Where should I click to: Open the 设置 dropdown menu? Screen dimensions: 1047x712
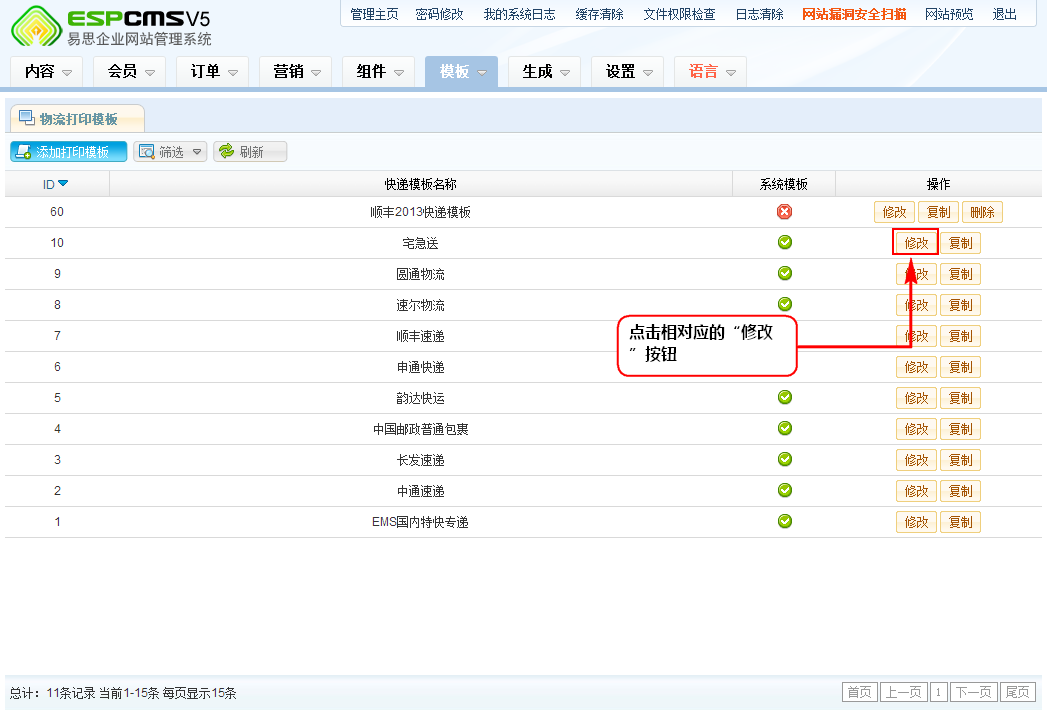(628, 71)
